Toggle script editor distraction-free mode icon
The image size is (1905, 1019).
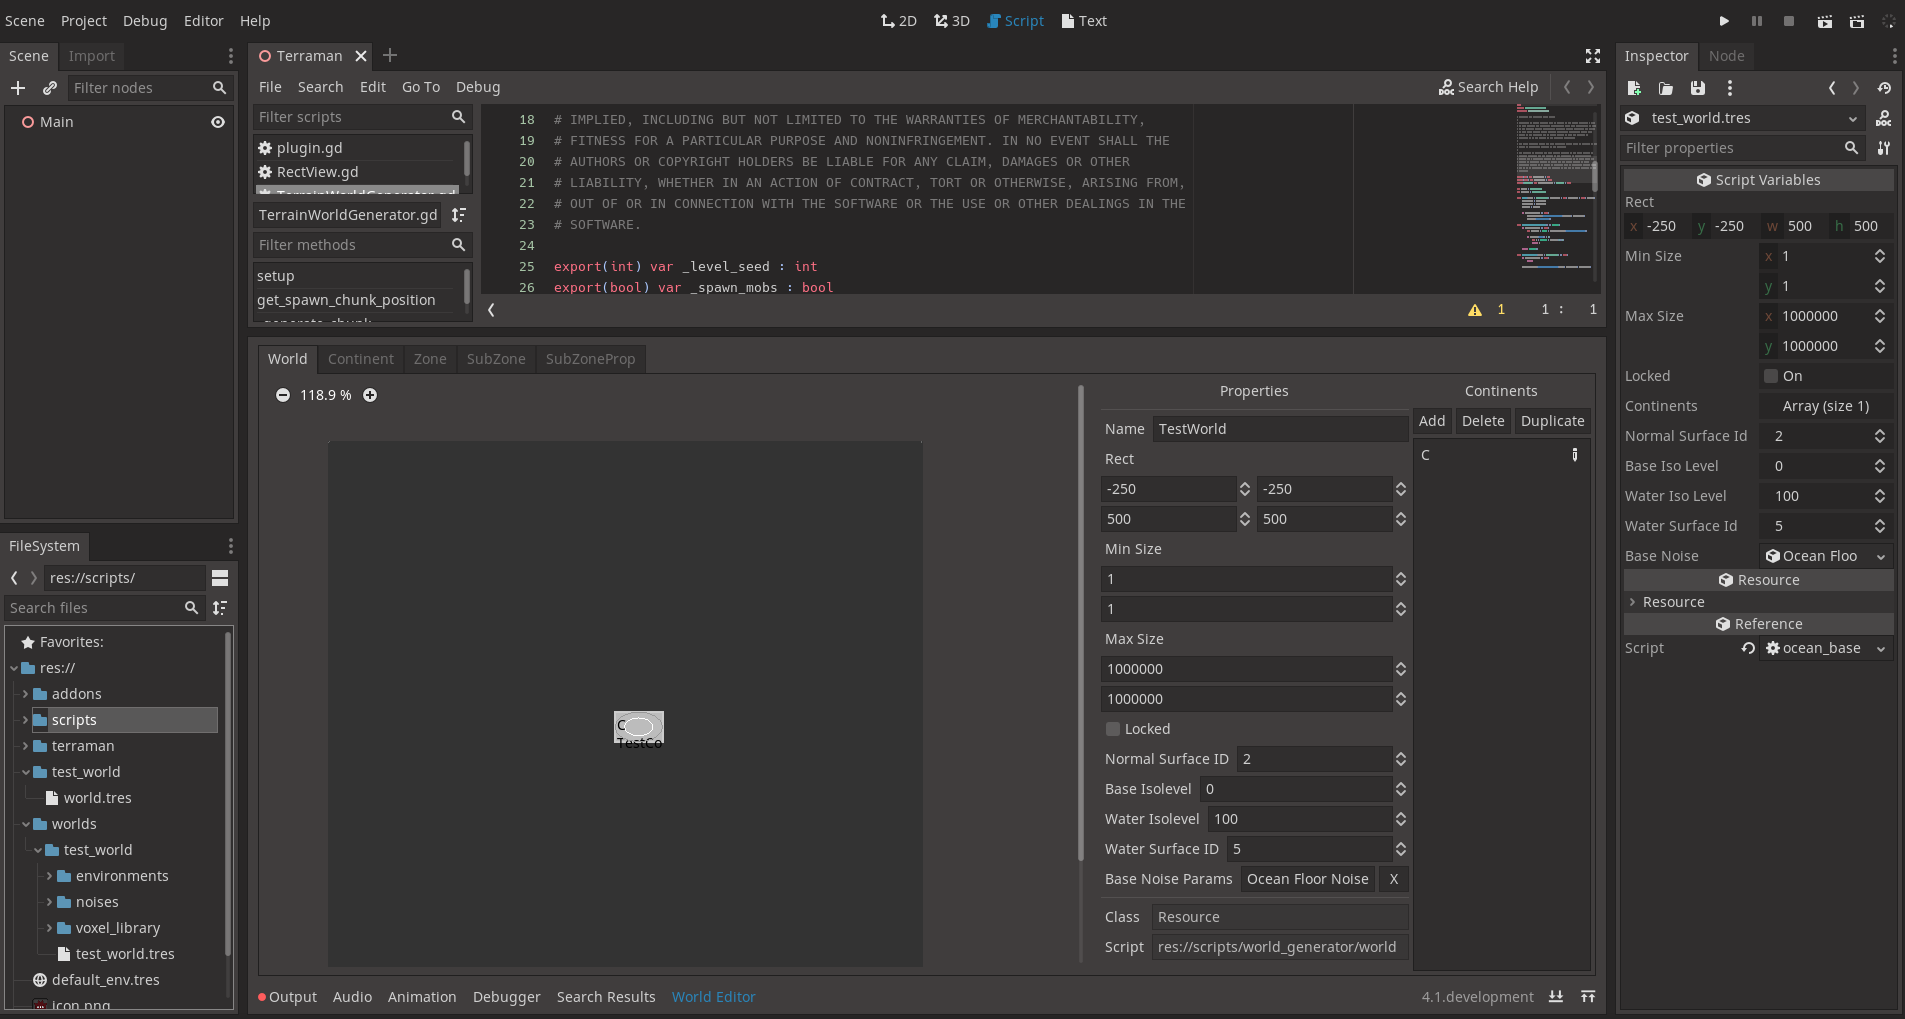point(1593,56)
